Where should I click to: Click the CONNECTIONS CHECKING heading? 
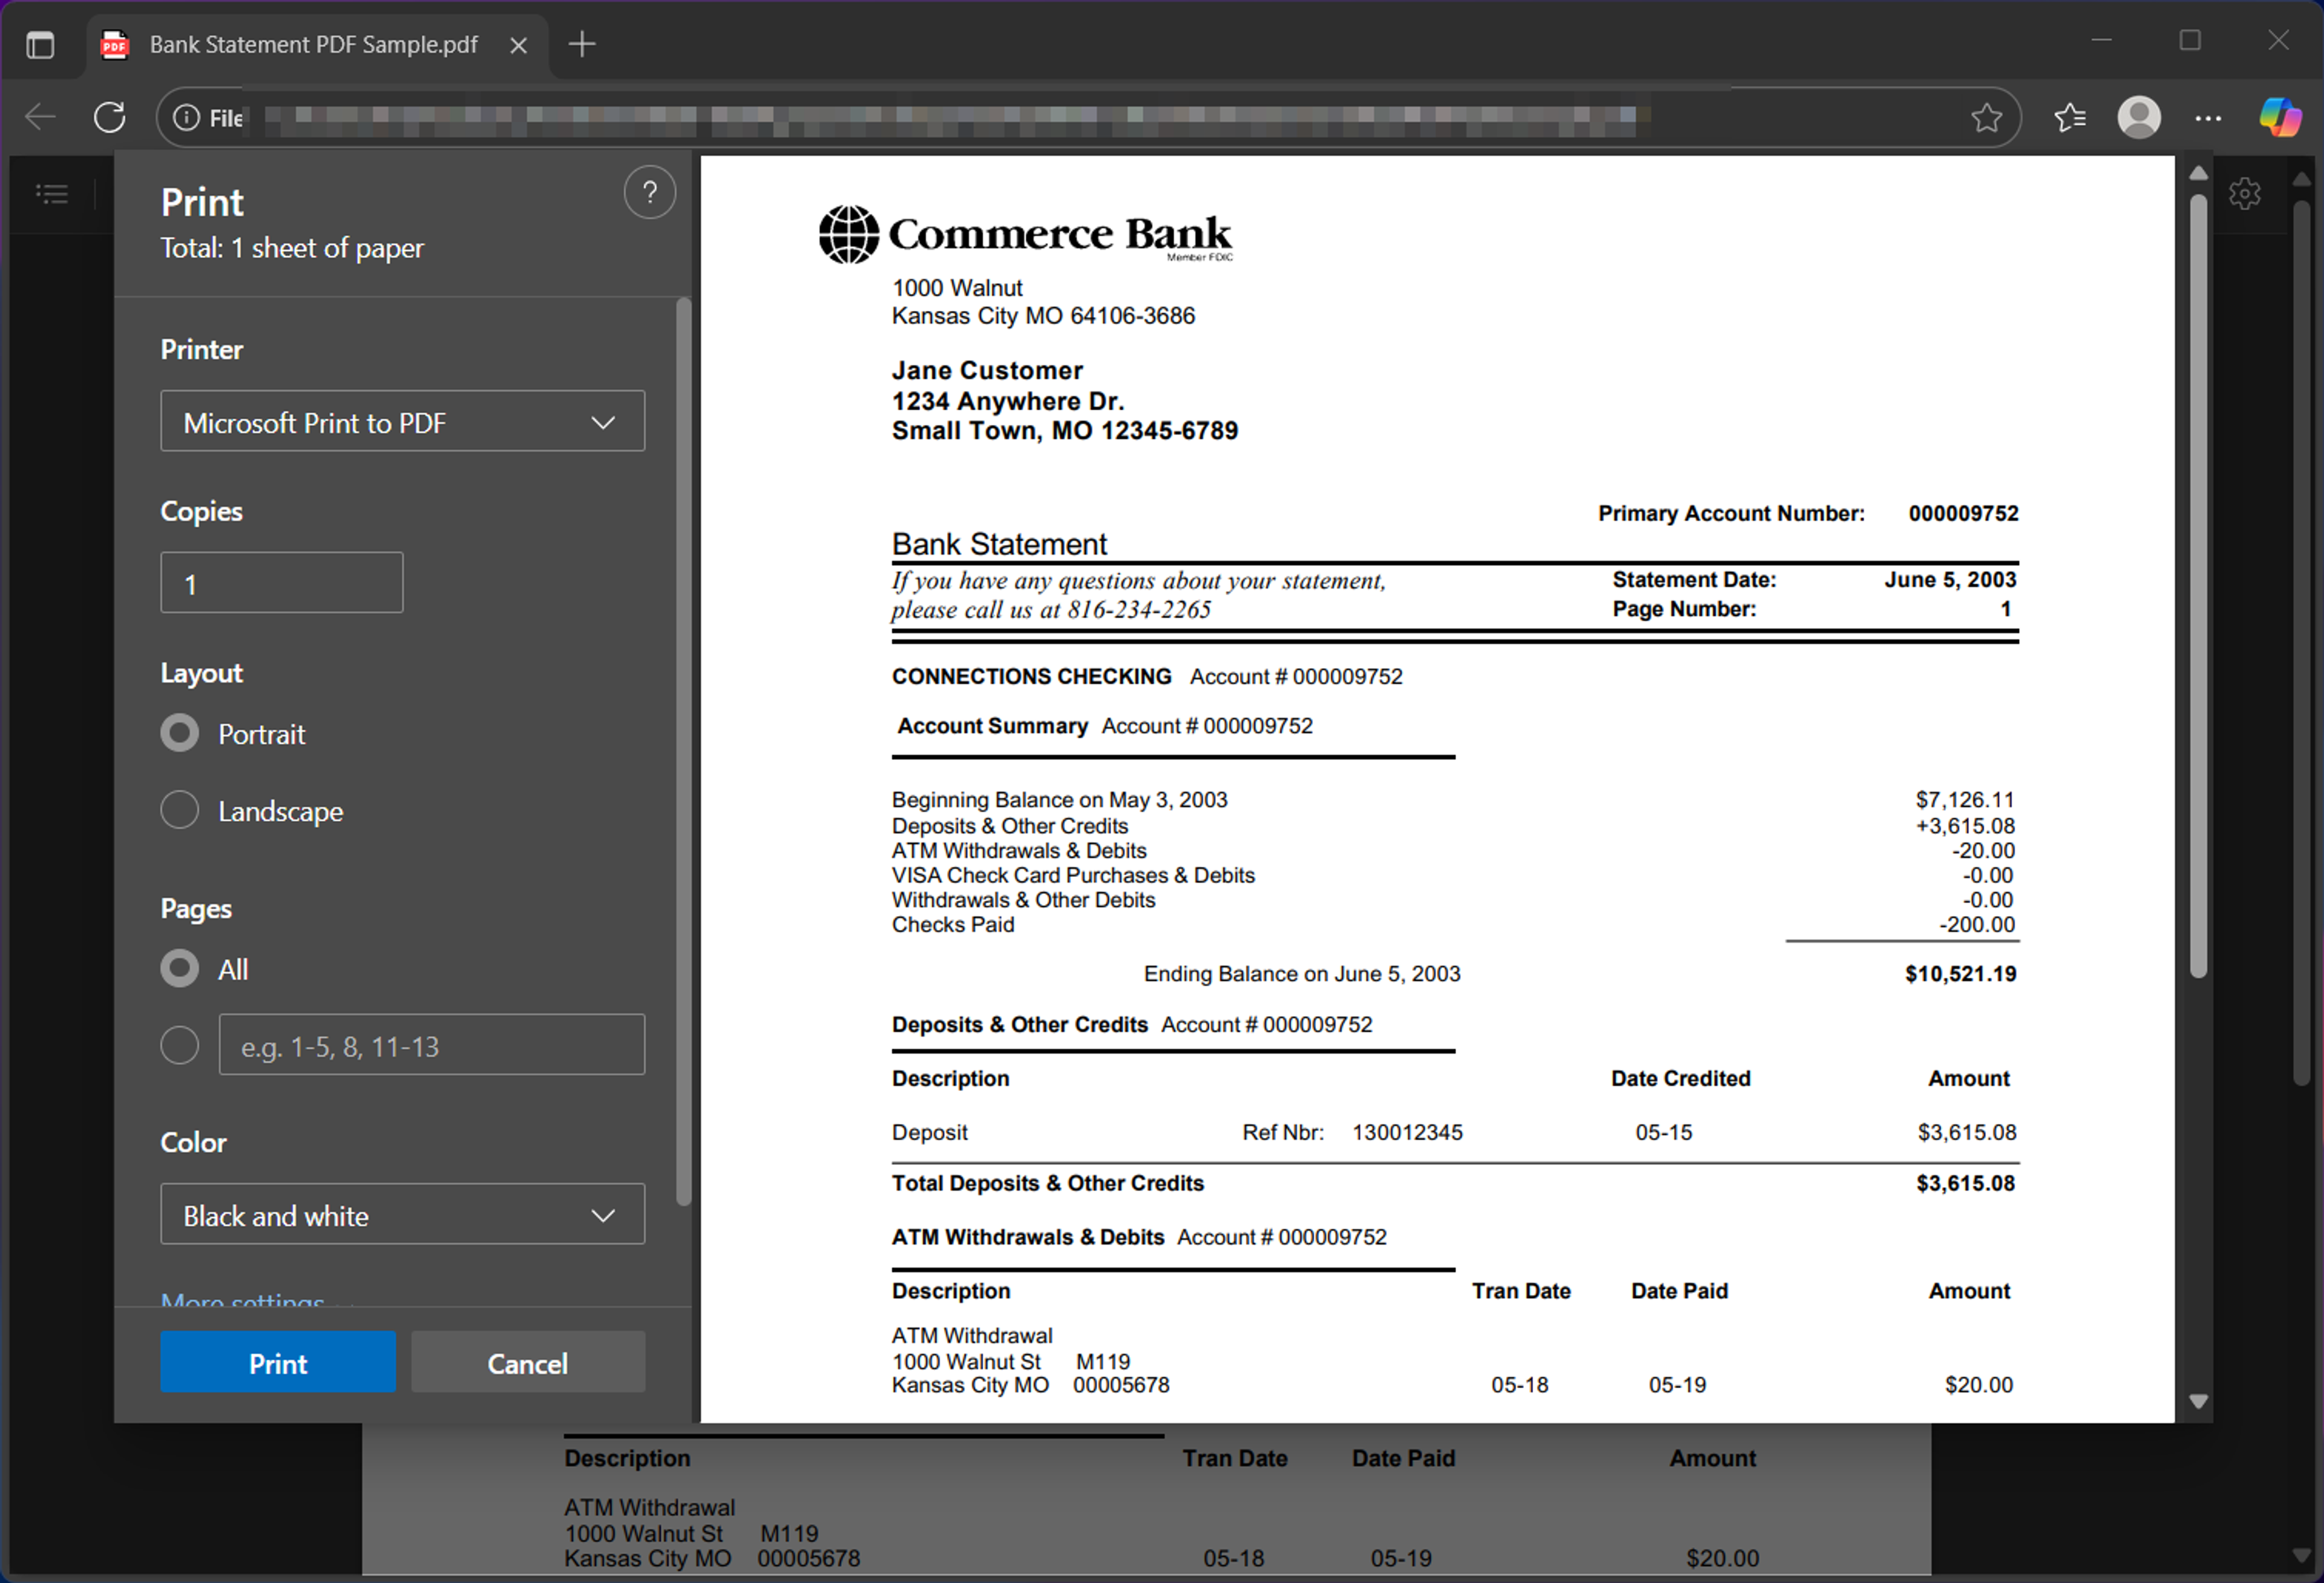pos(1031,677)
